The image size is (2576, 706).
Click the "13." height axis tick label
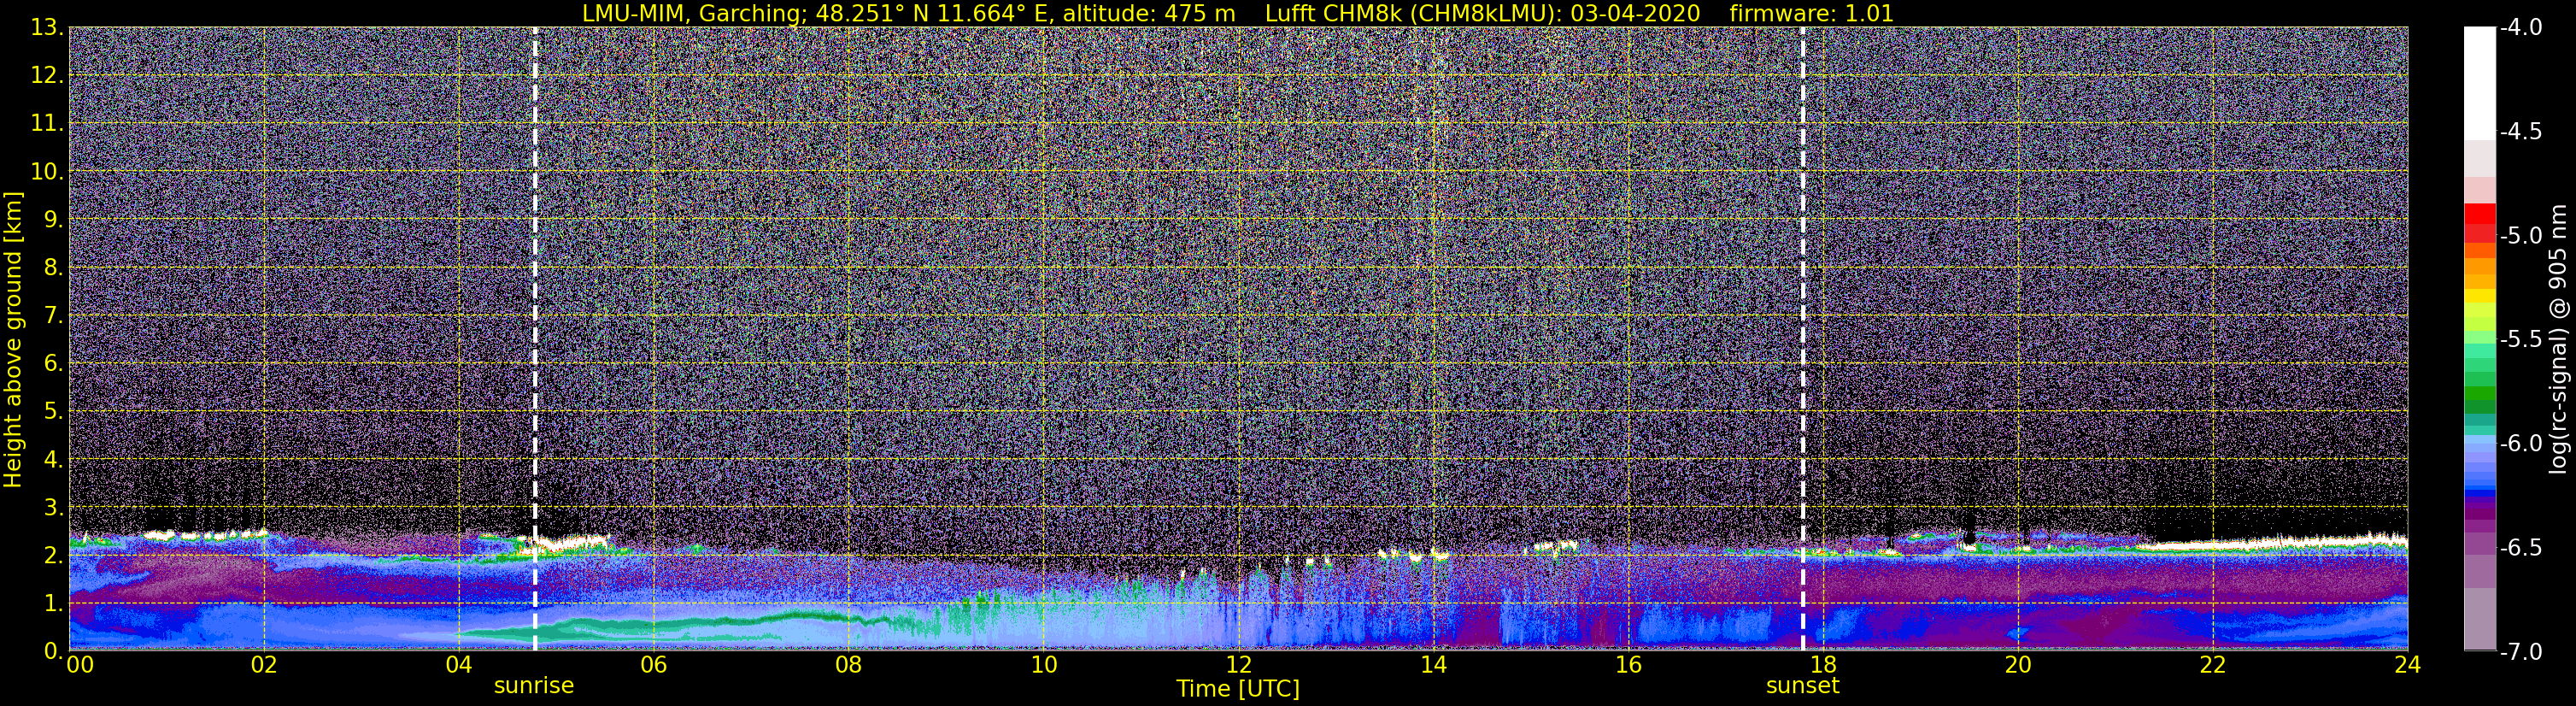point(47,28)
